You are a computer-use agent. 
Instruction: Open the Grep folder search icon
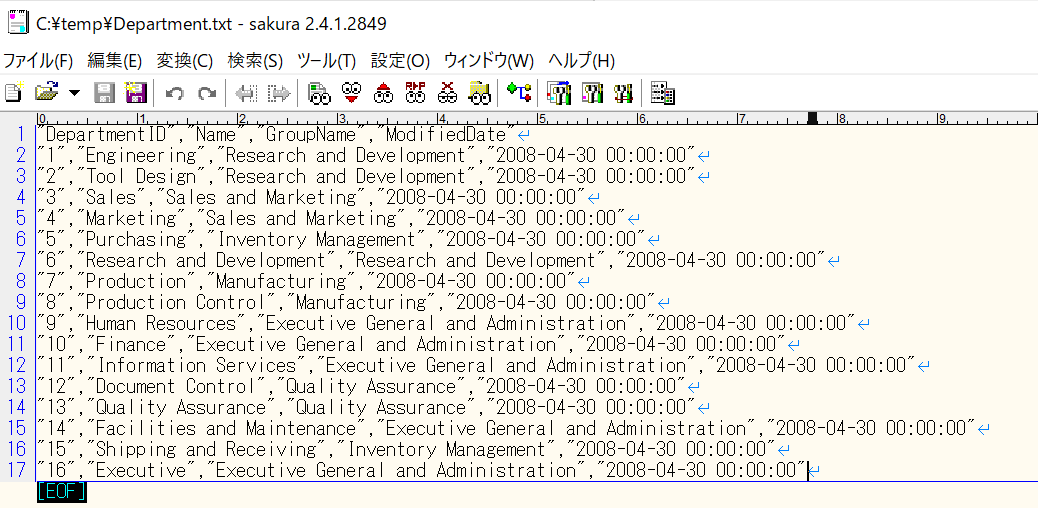480,93
